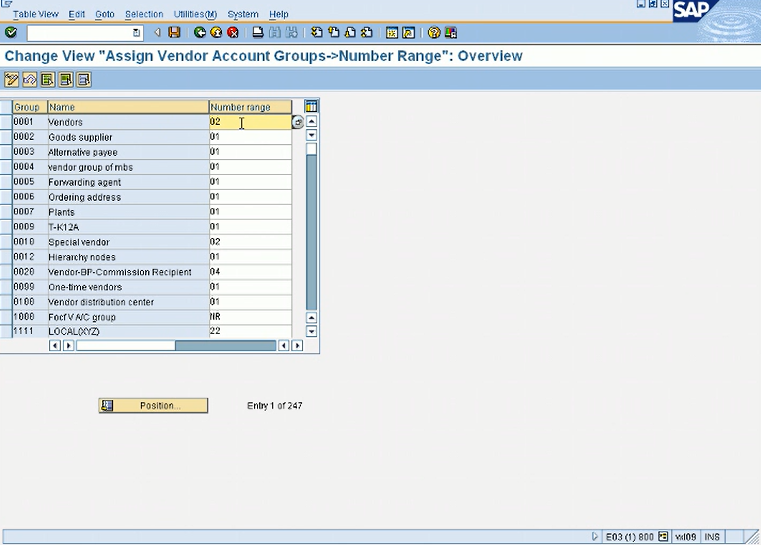The width and height of the screenshot is (761, 545).
Task: Open the Edit menu
Action: pos(77,14)
